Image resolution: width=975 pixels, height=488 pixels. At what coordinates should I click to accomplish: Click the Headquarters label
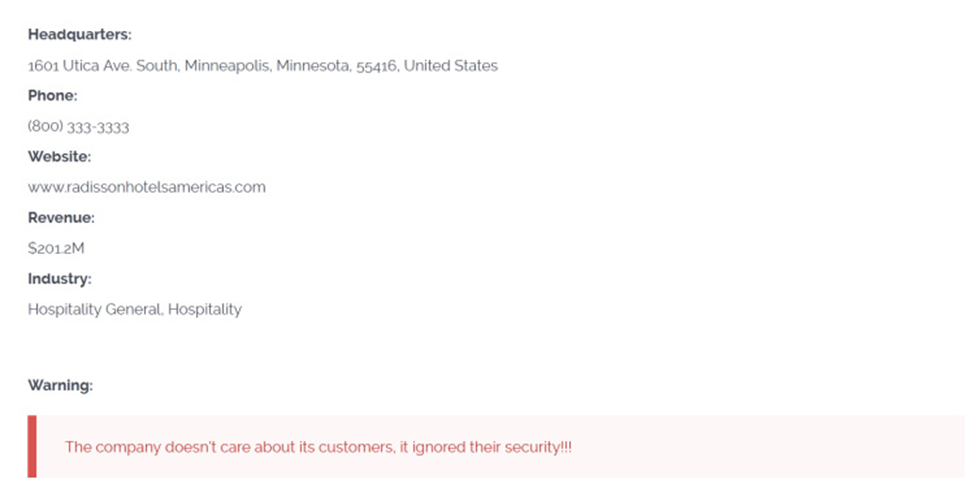[x=80, y=35]
